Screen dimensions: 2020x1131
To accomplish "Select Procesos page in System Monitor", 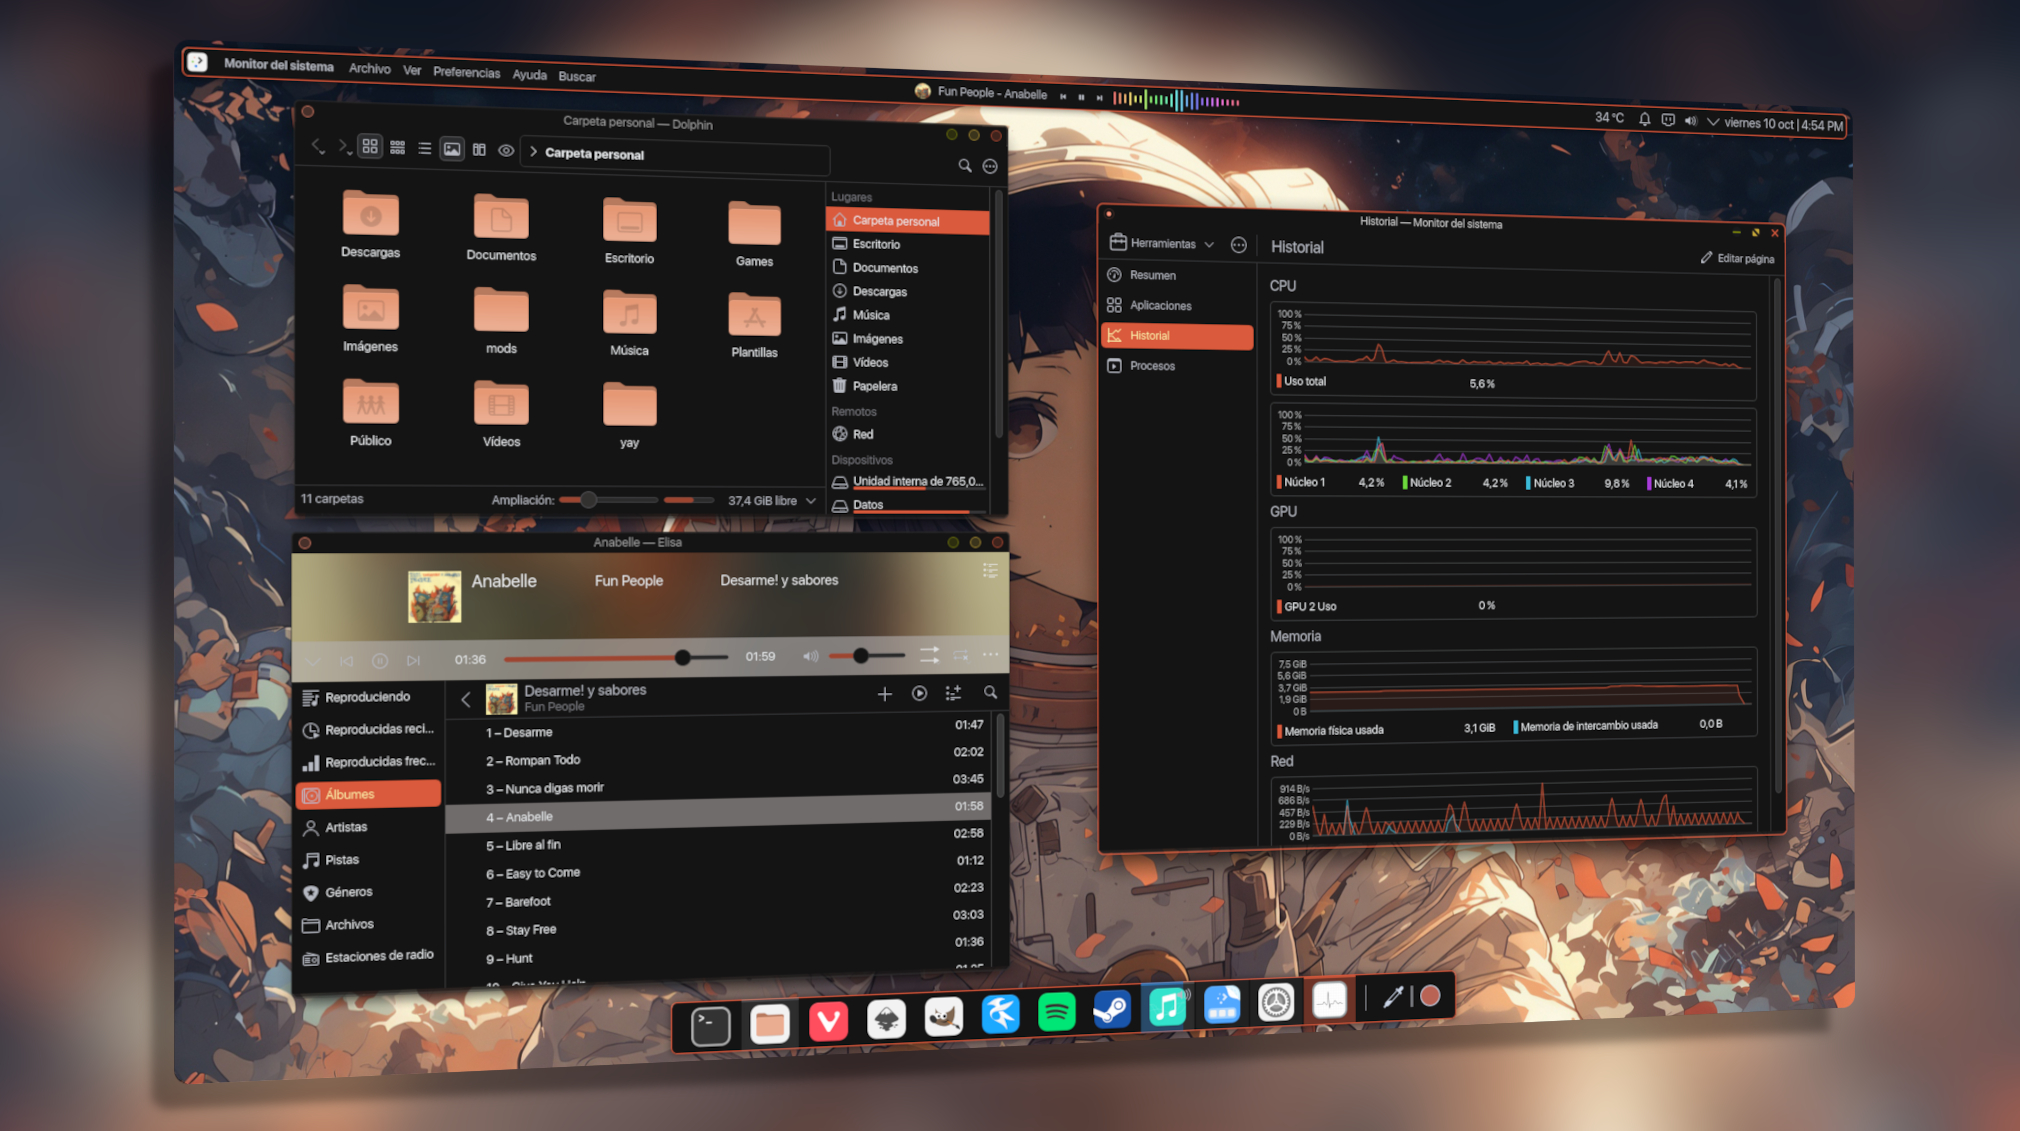I will point(1177,366).
